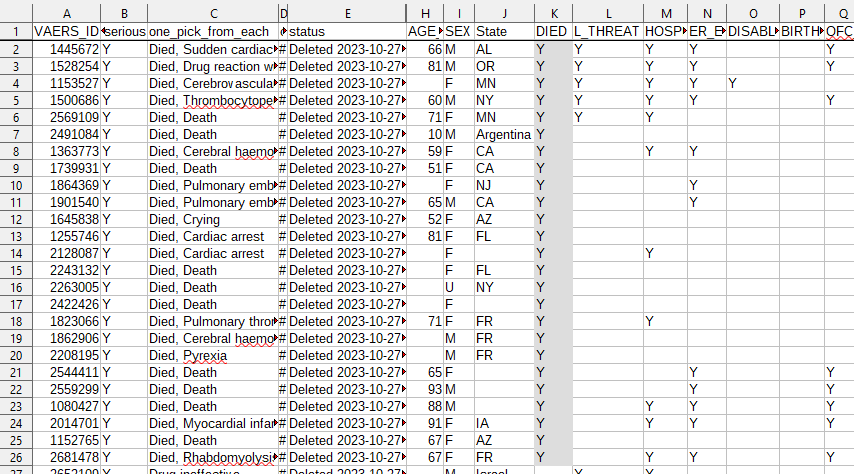
Task: Select column J header
Action: point(504,14)
